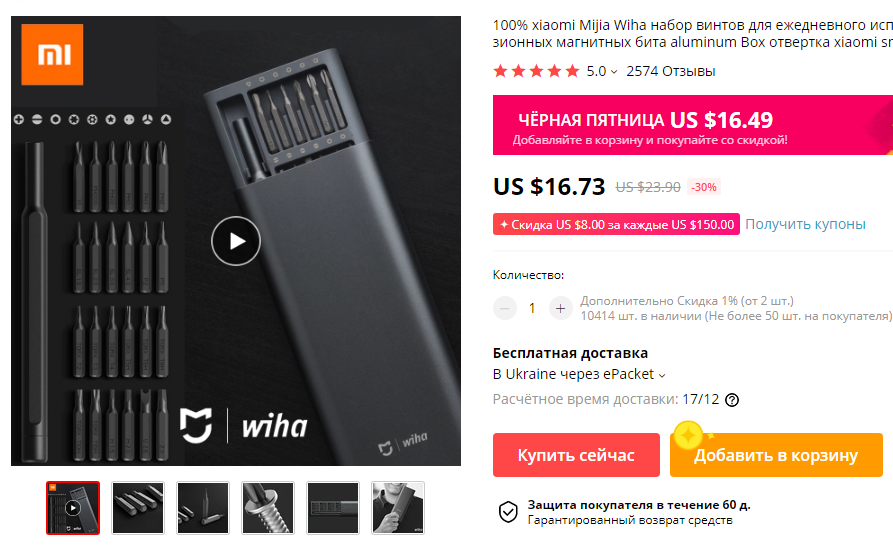
Task: Open delivery time help question mark
Action: [x=732, y=400]
